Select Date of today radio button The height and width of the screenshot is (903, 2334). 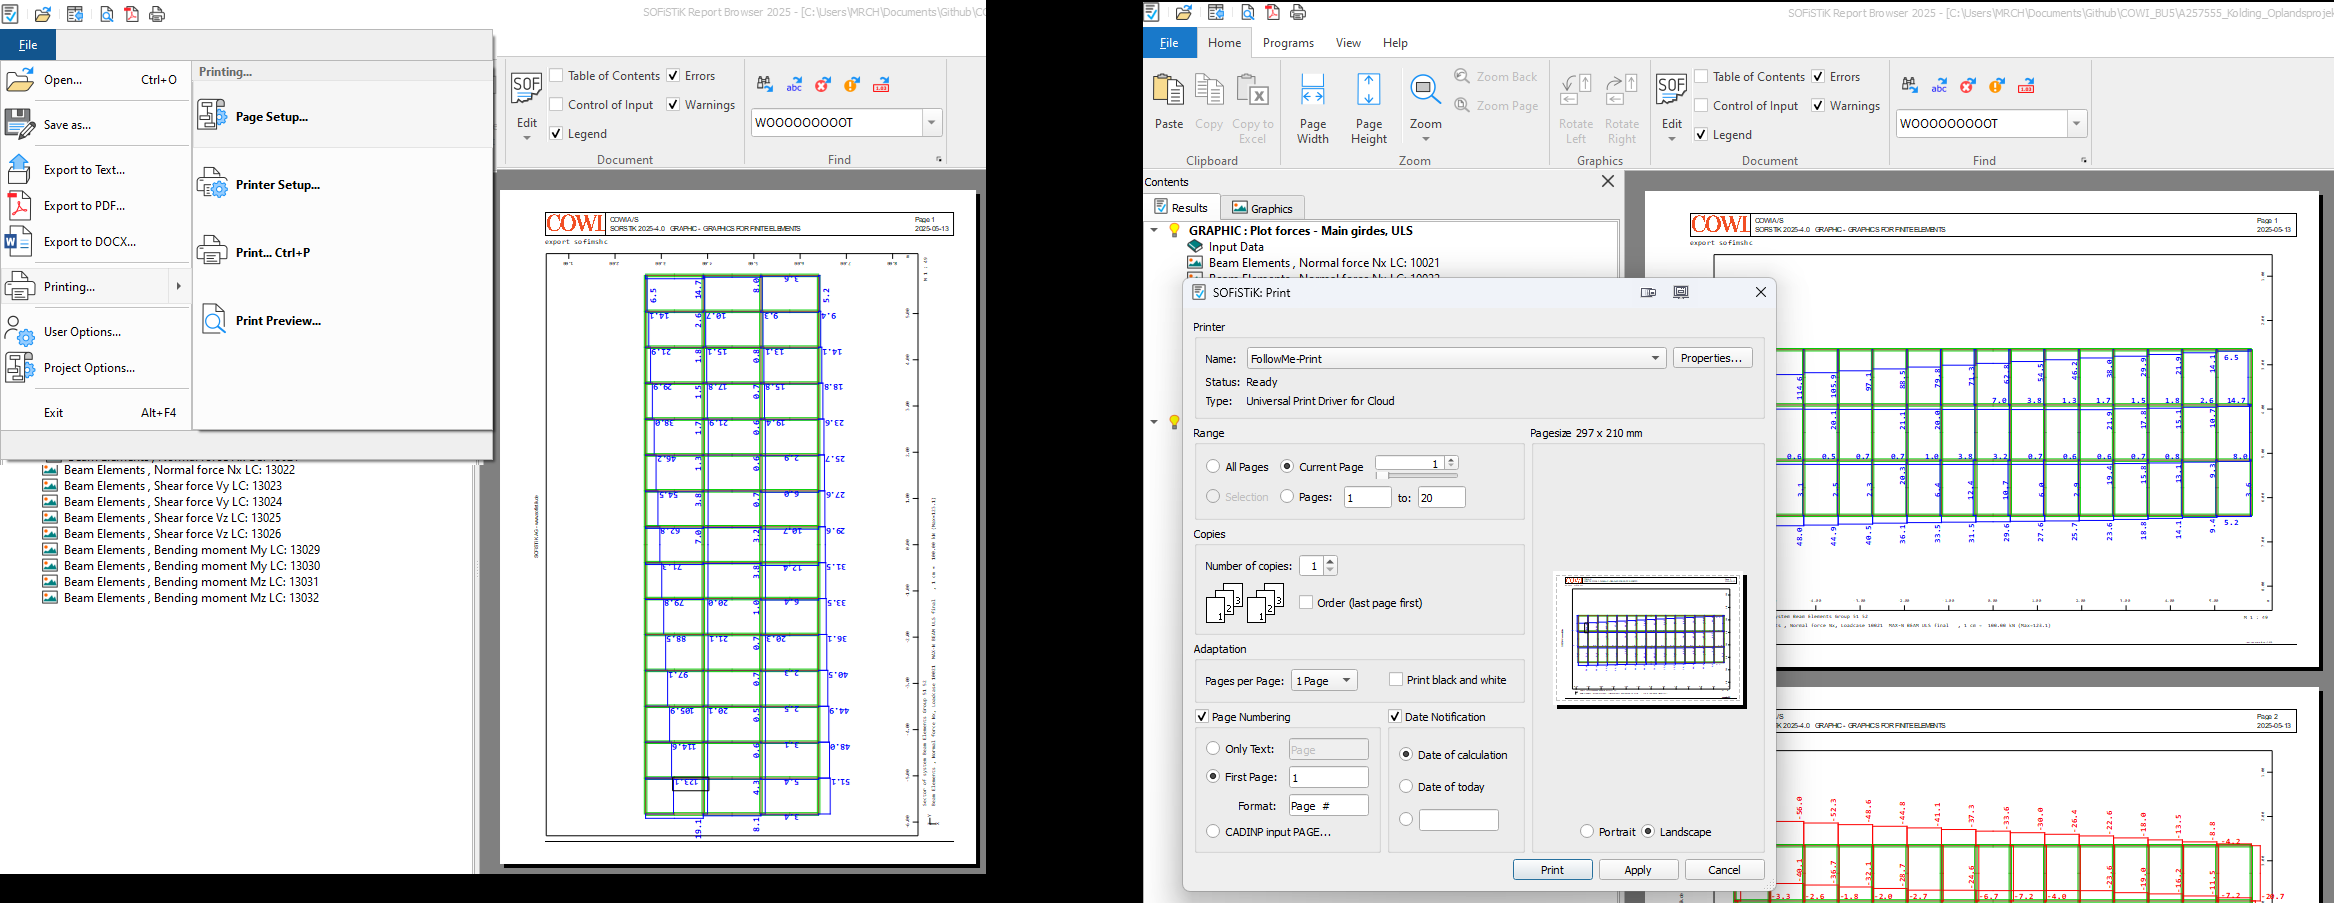(x=1406, y=786)
